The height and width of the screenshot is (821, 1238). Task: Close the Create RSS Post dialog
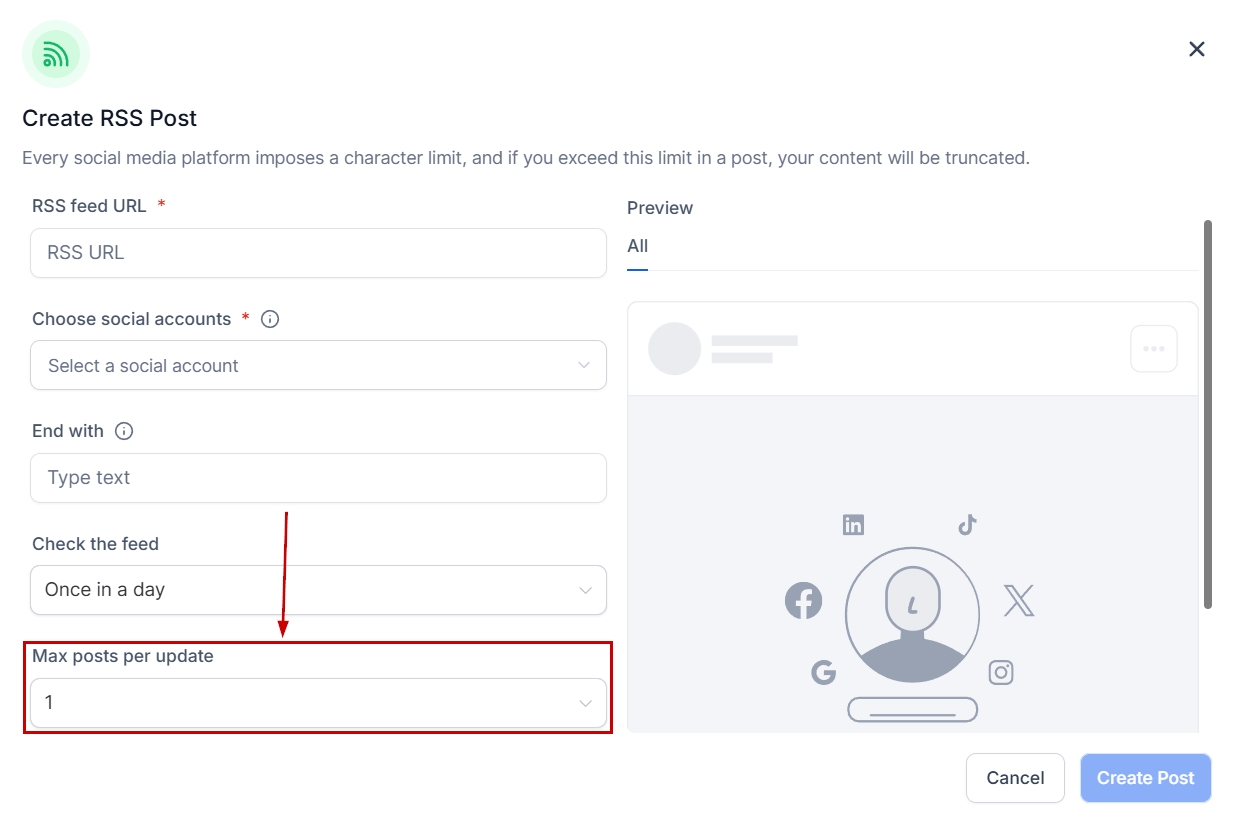tap(1196, 49)
